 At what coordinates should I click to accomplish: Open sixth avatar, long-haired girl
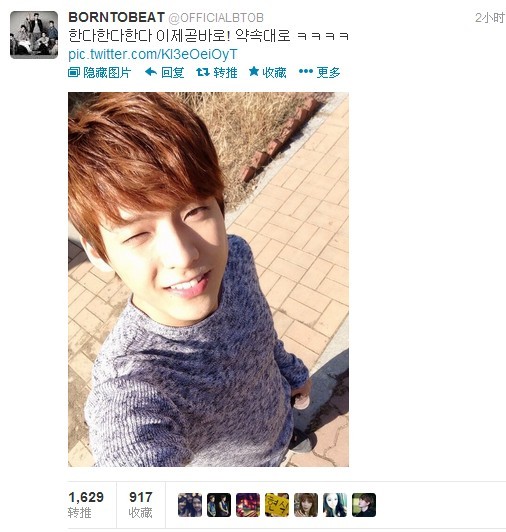[x=335, y=505]
